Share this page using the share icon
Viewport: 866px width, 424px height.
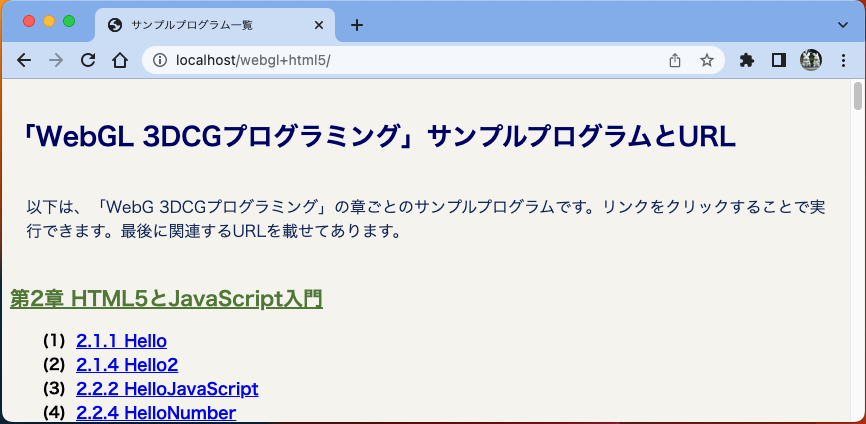click(675, 60)
